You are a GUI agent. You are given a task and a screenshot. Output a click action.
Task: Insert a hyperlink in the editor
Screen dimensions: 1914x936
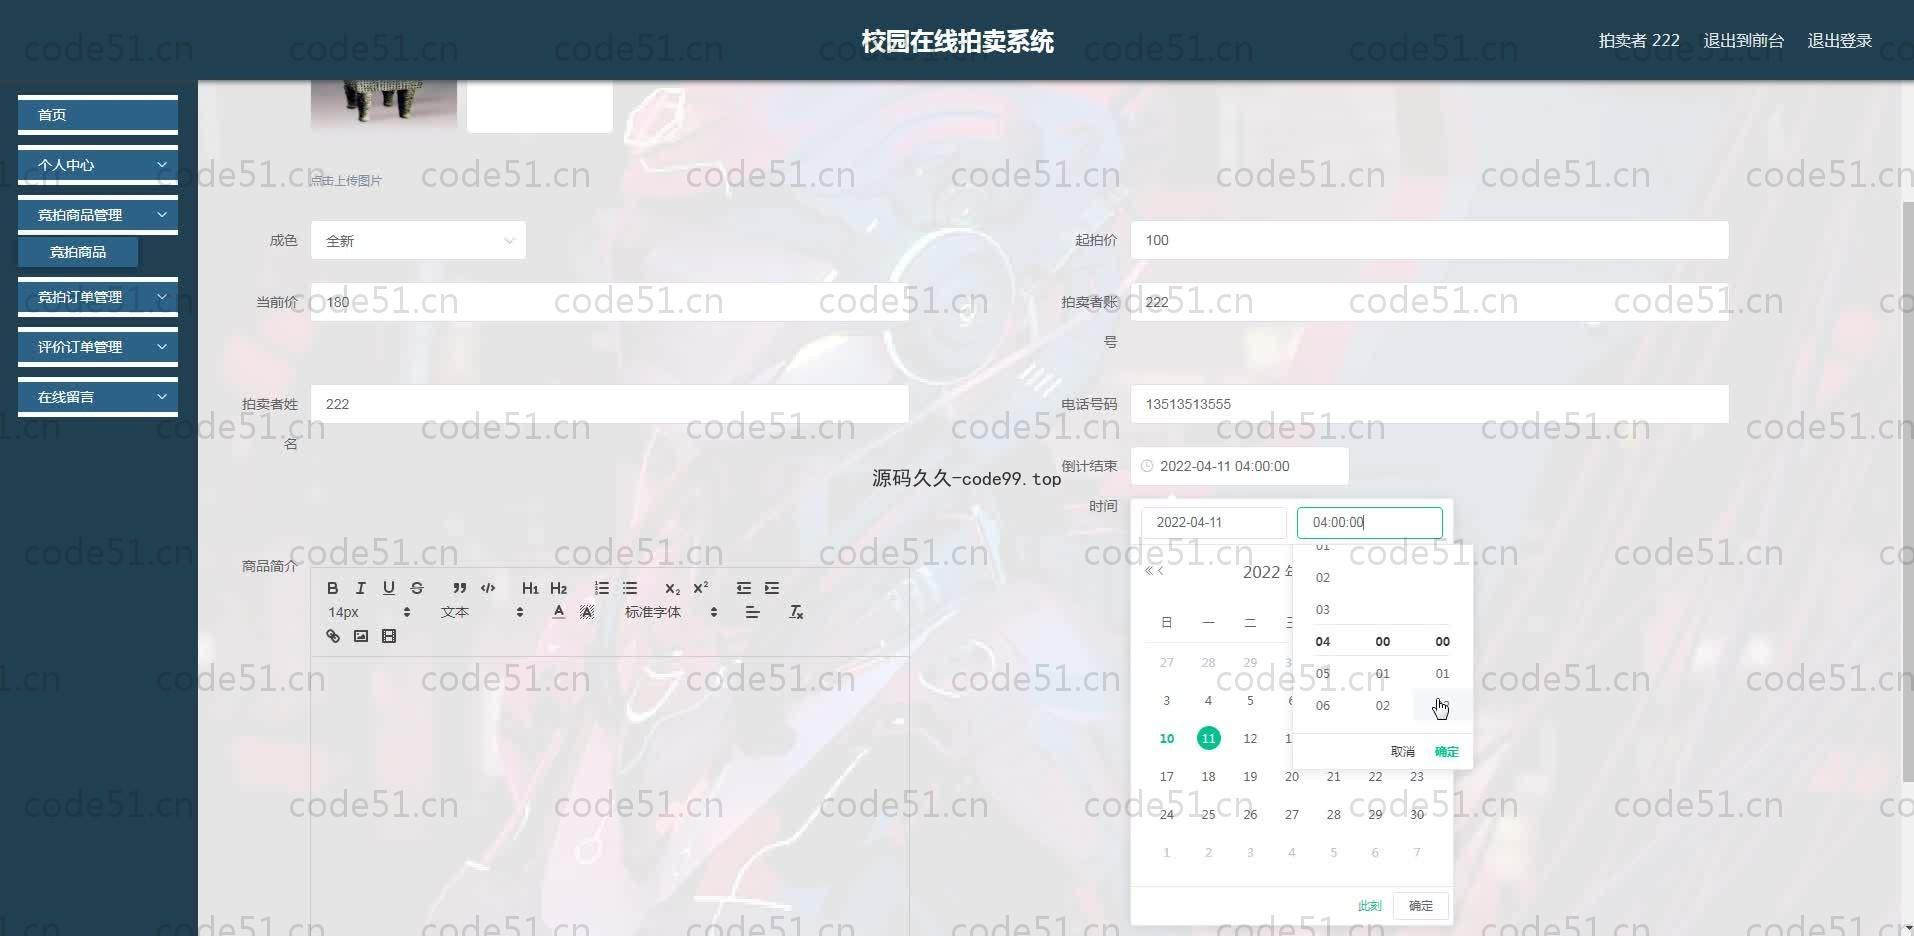(x=333, y=636)
